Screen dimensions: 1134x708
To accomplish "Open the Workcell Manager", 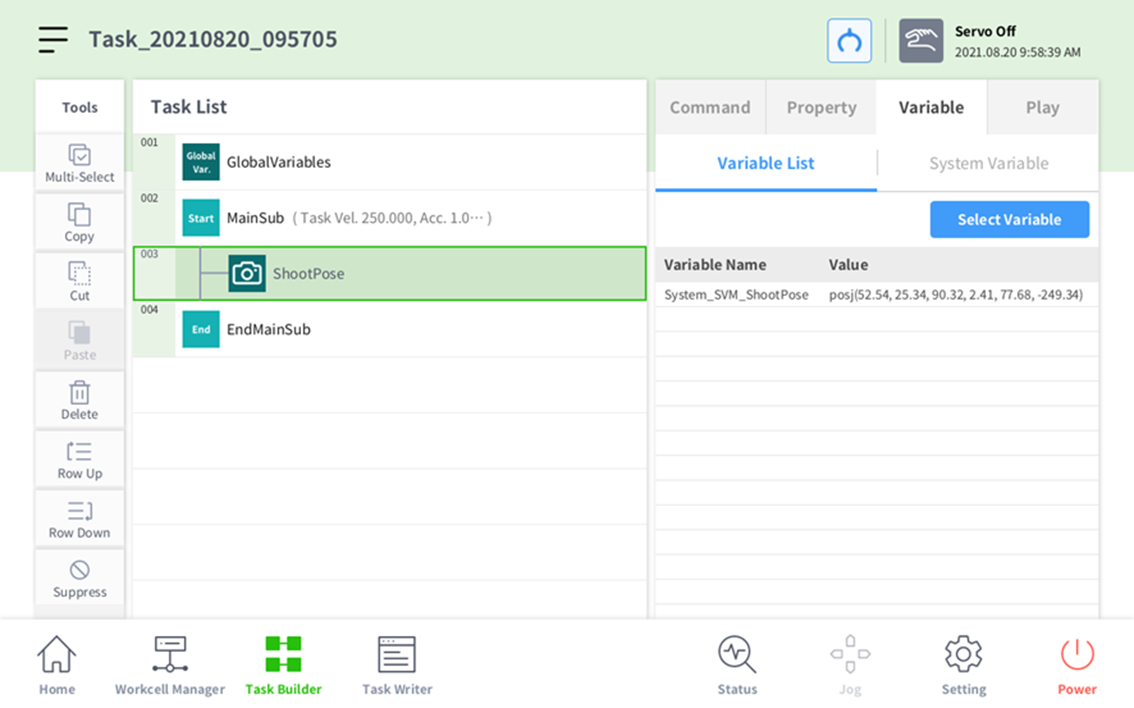I will (x=170, y=665).
